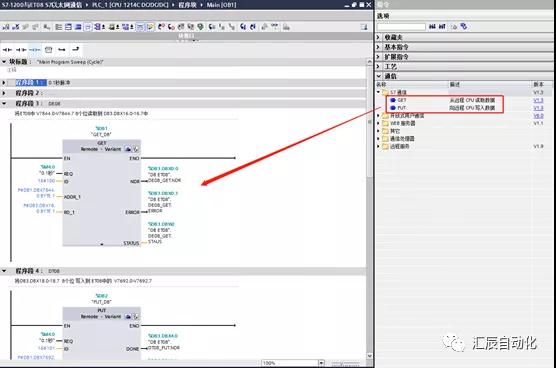Click the close branch icon in favorites
Screen dimensions: 556x368
point(76,50)
